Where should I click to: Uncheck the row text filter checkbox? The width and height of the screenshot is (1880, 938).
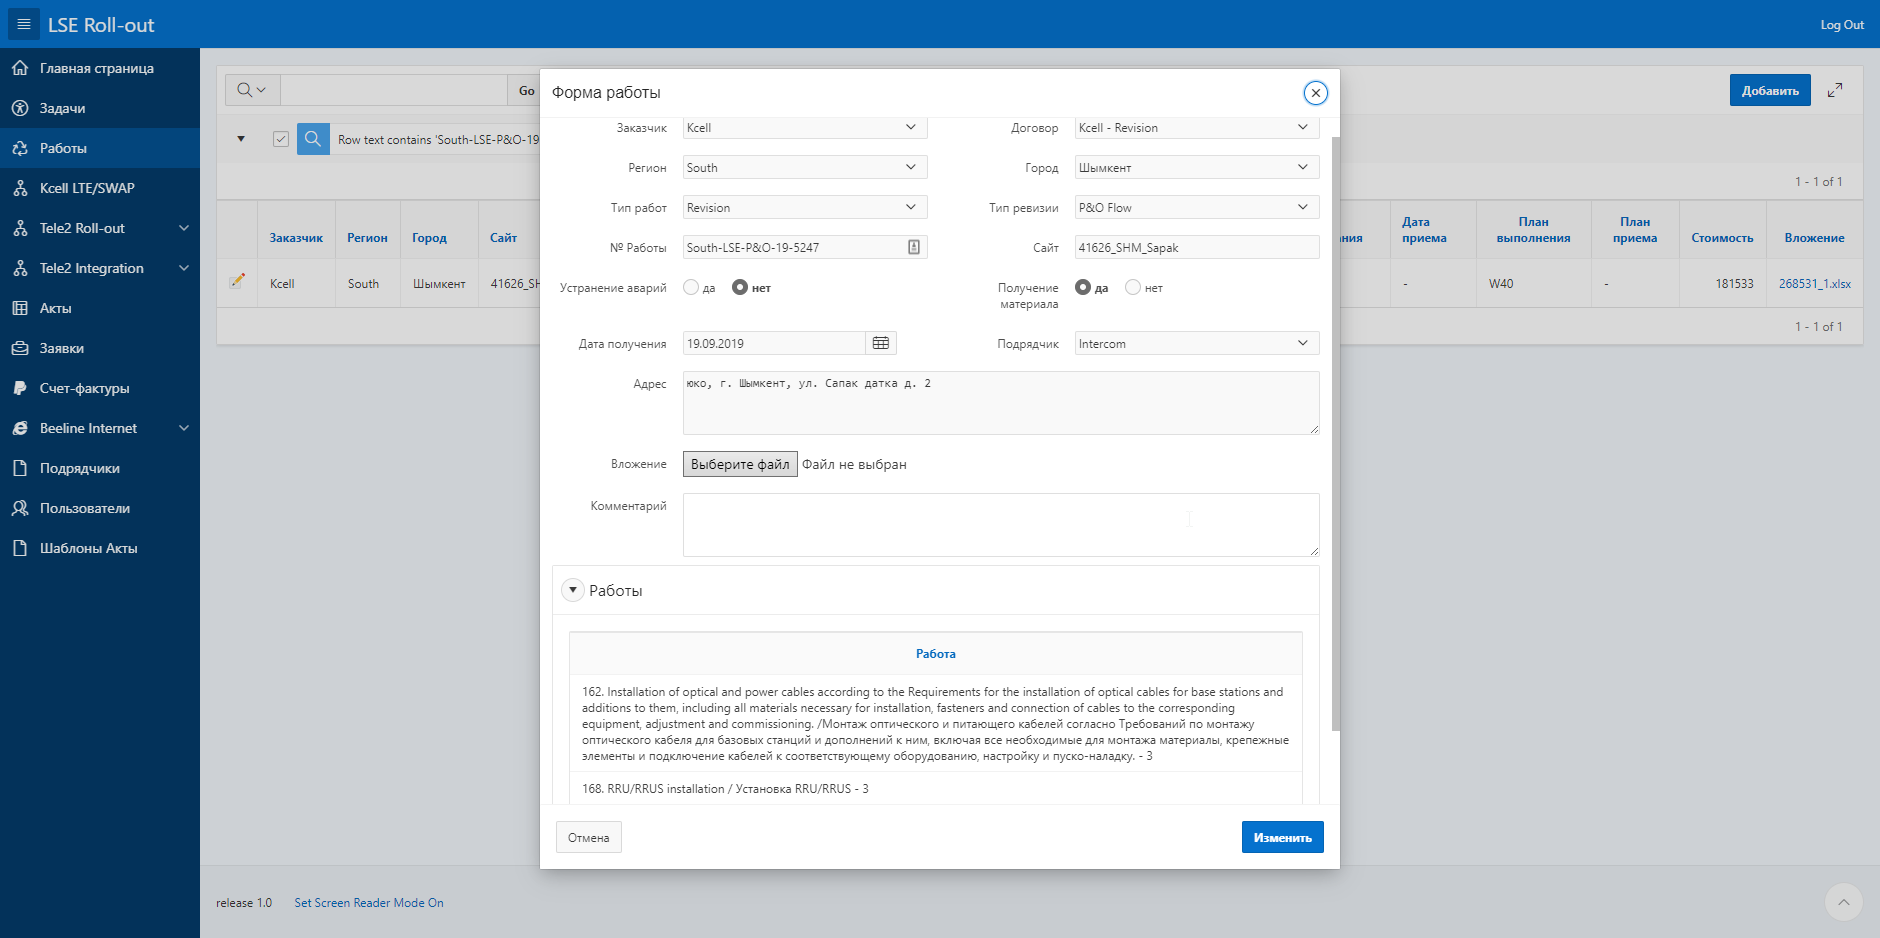tap(281, 139)
